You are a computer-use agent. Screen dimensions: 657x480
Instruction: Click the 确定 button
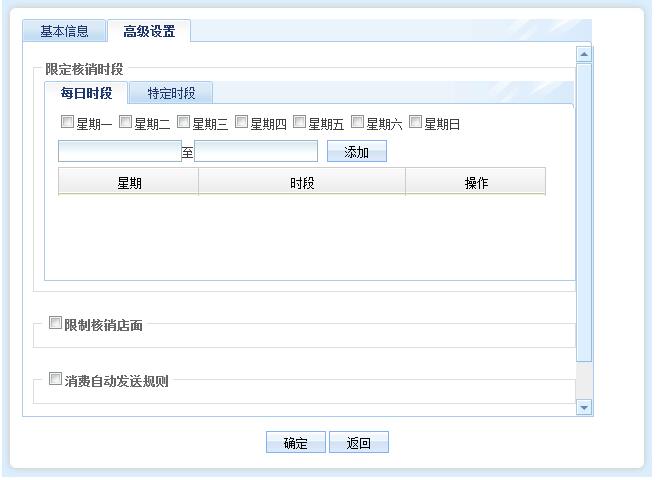296,443
